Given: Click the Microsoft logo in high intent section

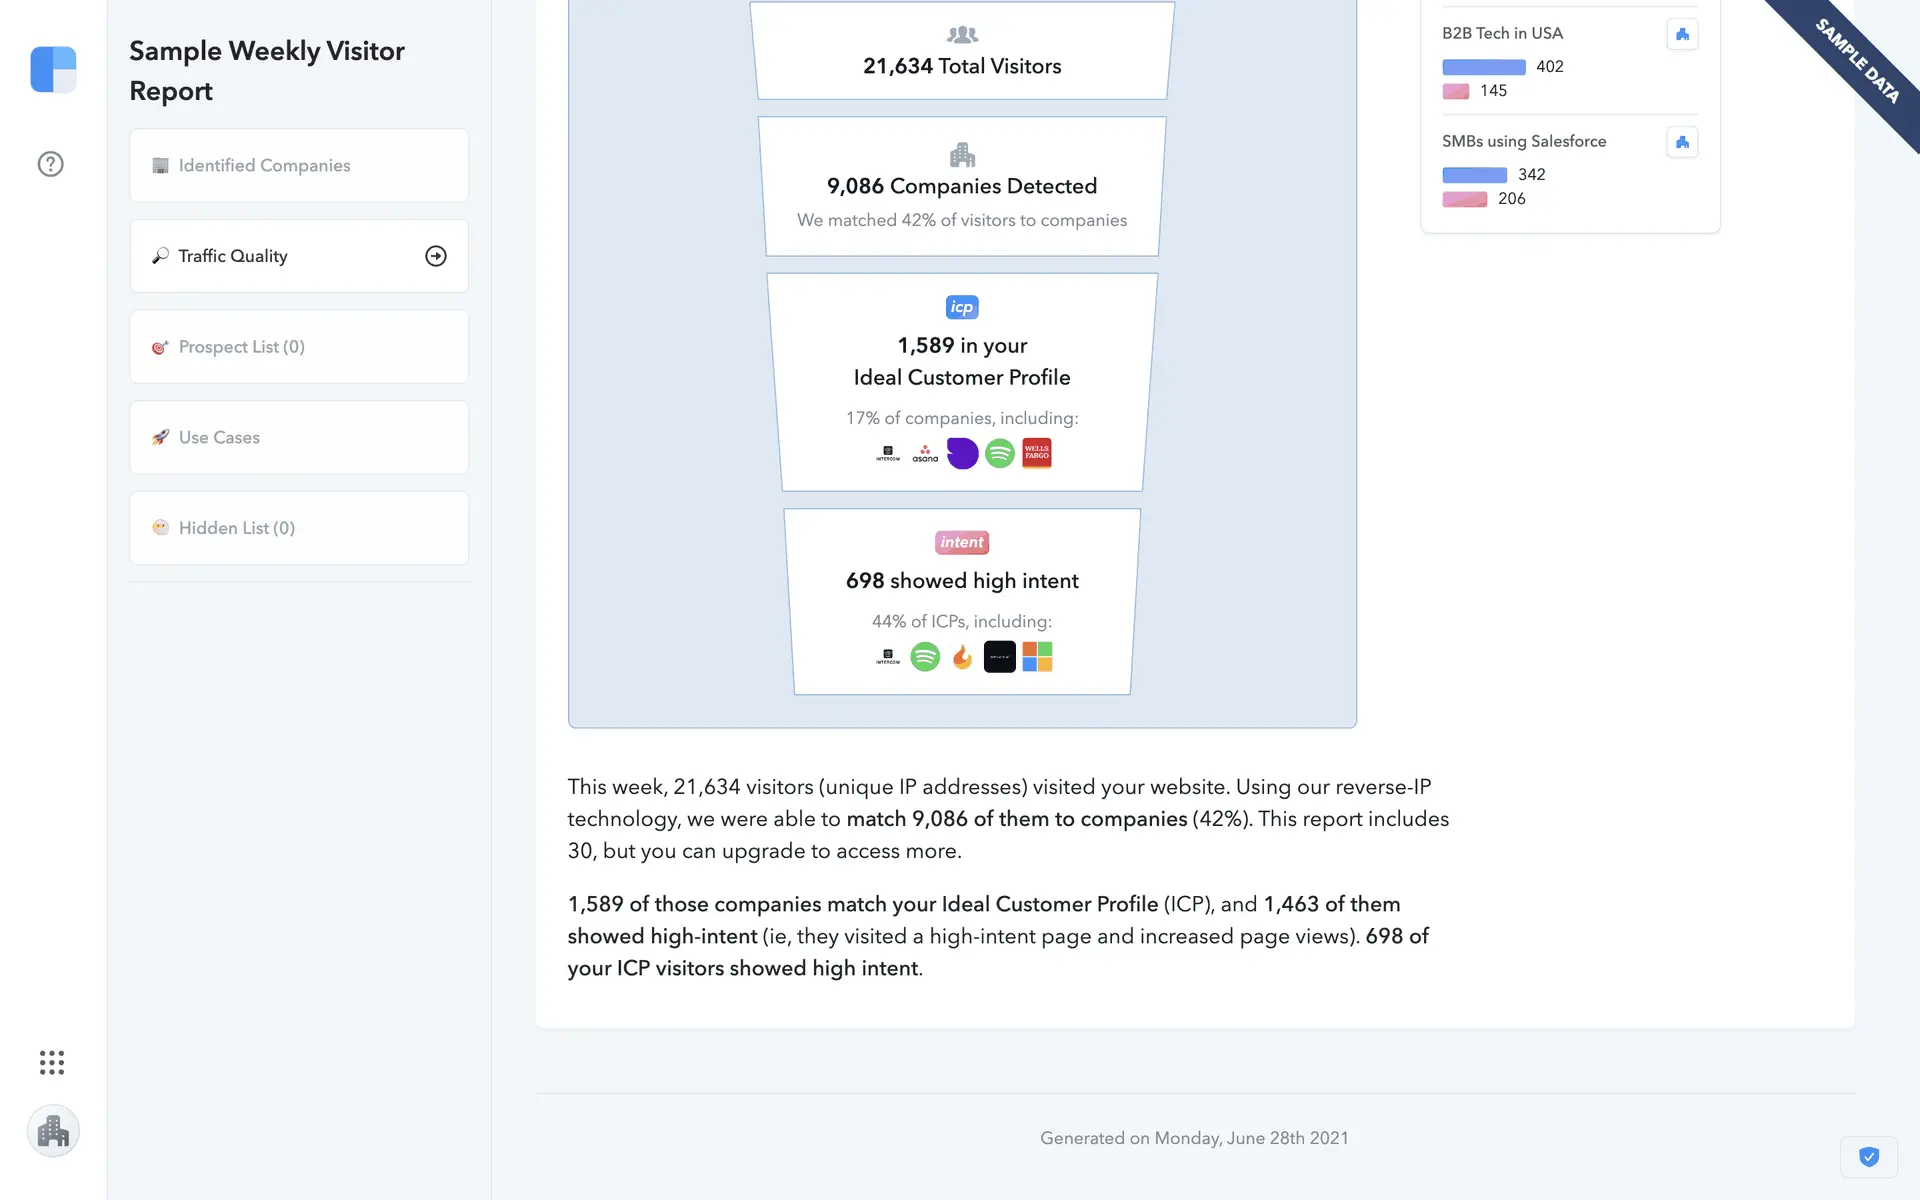Looking at the screenshot, I should pos(1037,657).
